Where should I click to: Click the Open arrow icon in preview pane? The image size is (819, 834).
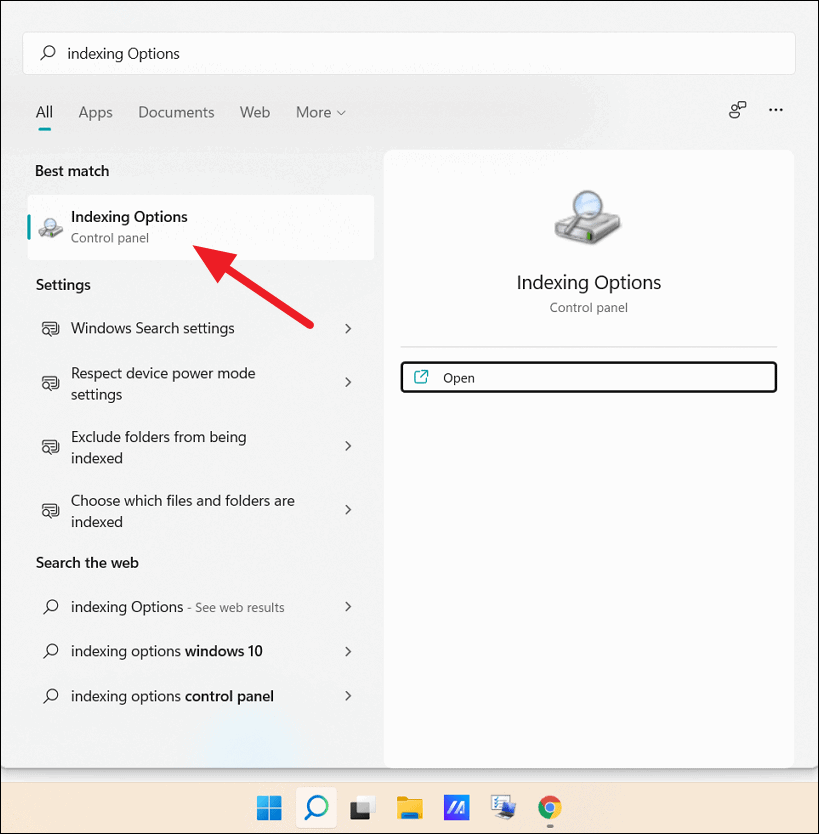(x=421, y=377)
